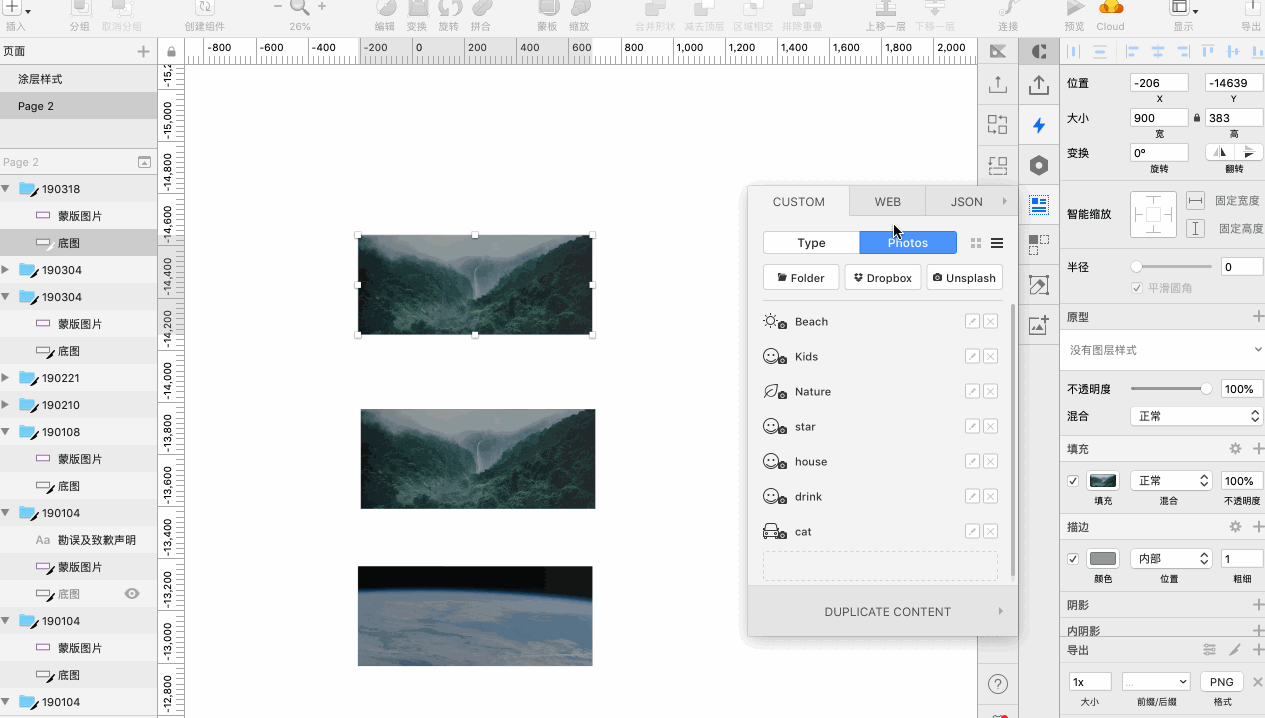The image size is (1265, 718).
Task: Remove the cat photo source with X
Action: (x=990, y=532)
